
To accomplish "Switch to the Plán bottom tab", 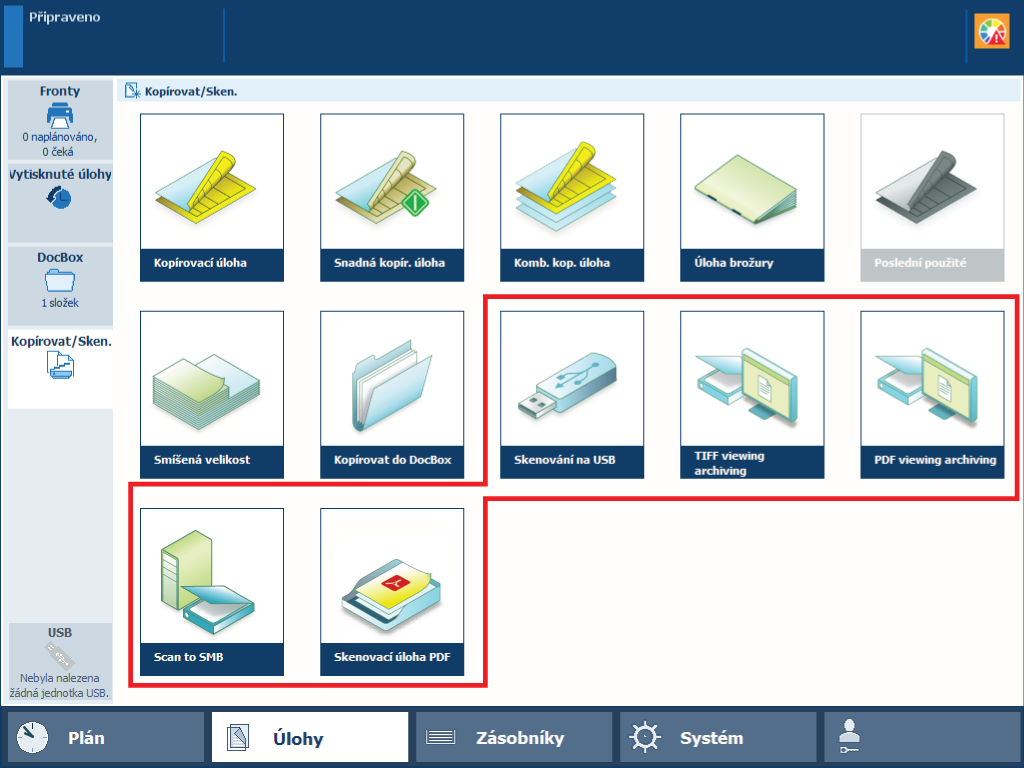I will pos(106,738).
